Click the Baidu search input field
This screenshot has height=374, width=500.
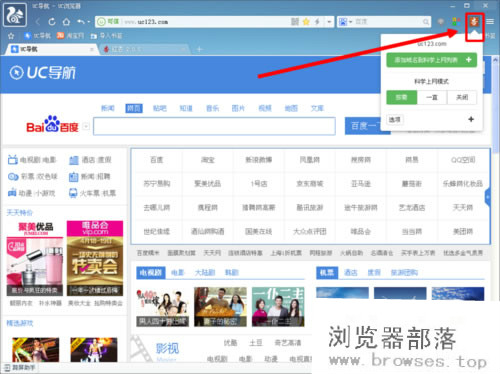214,126
